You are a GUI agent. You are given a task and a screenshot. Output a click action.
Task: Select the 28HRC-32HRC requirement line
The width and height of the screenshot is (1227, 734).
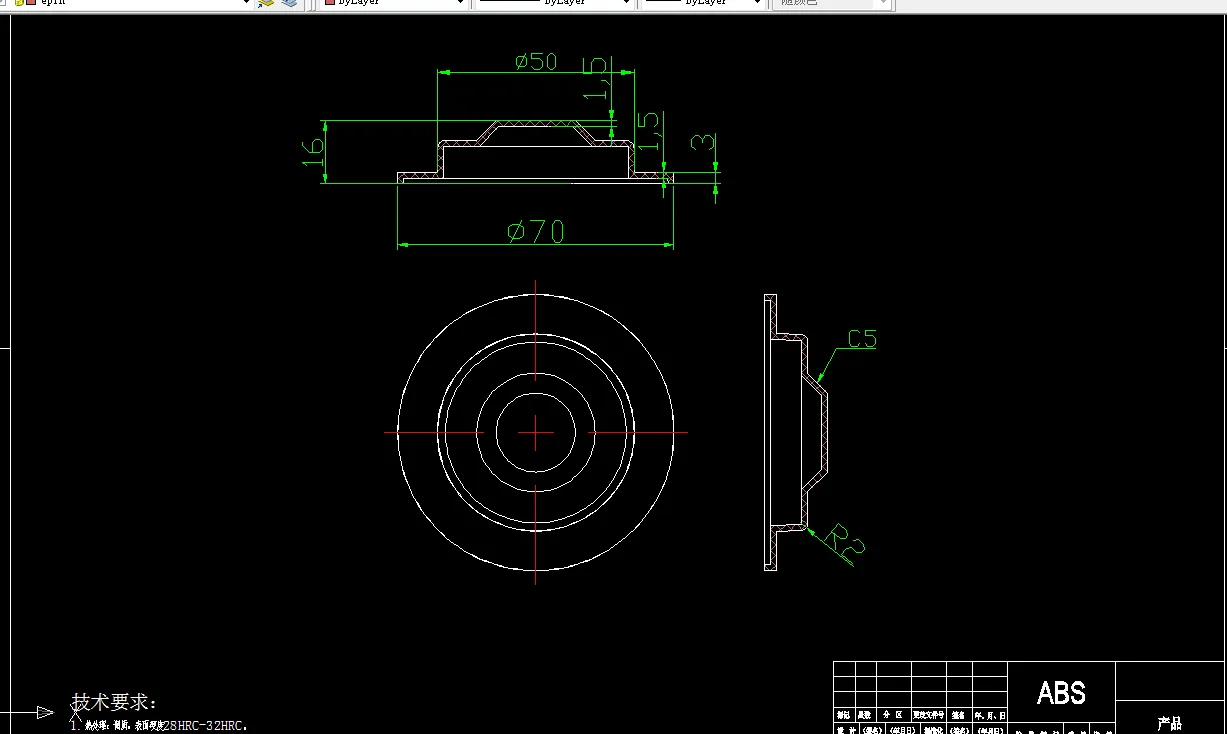coord(158,726)
